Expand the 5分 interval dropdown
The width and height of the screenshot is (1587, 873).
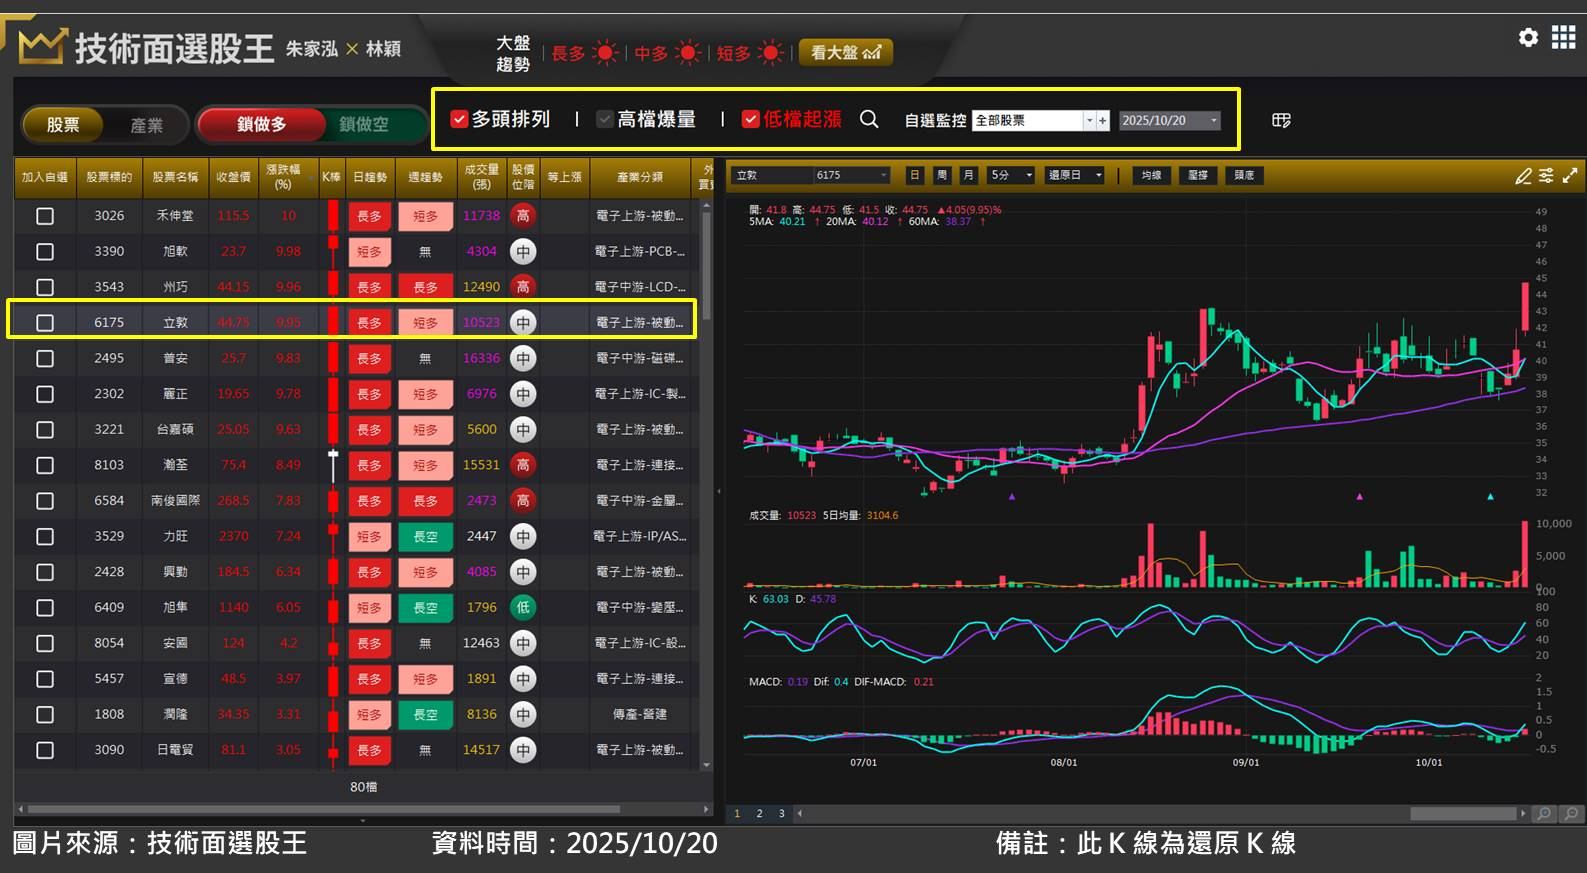click(1028, 176)
